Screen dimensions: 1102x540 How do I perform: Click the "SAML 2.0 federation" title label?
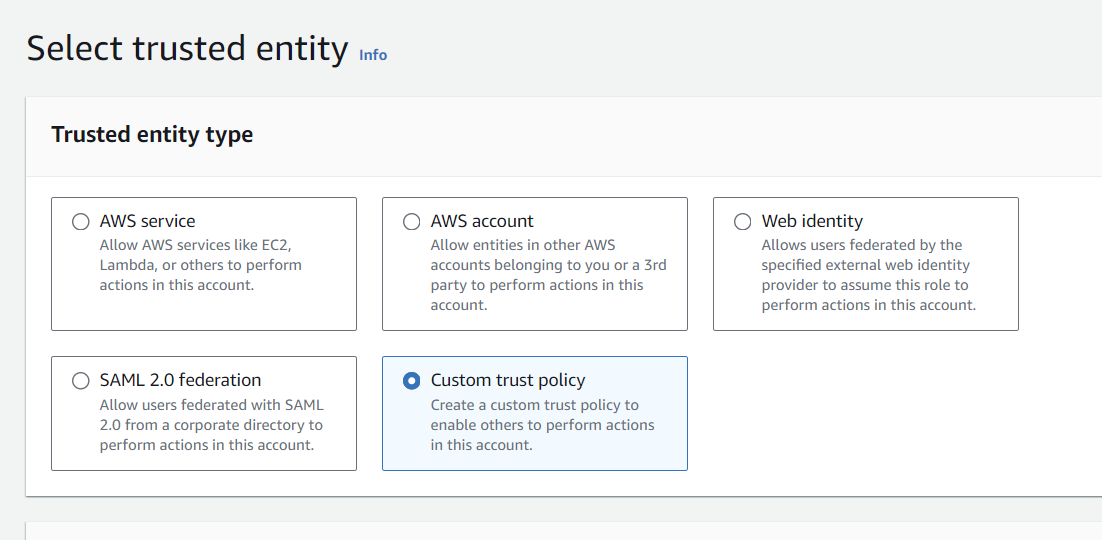tap(181, 380)
